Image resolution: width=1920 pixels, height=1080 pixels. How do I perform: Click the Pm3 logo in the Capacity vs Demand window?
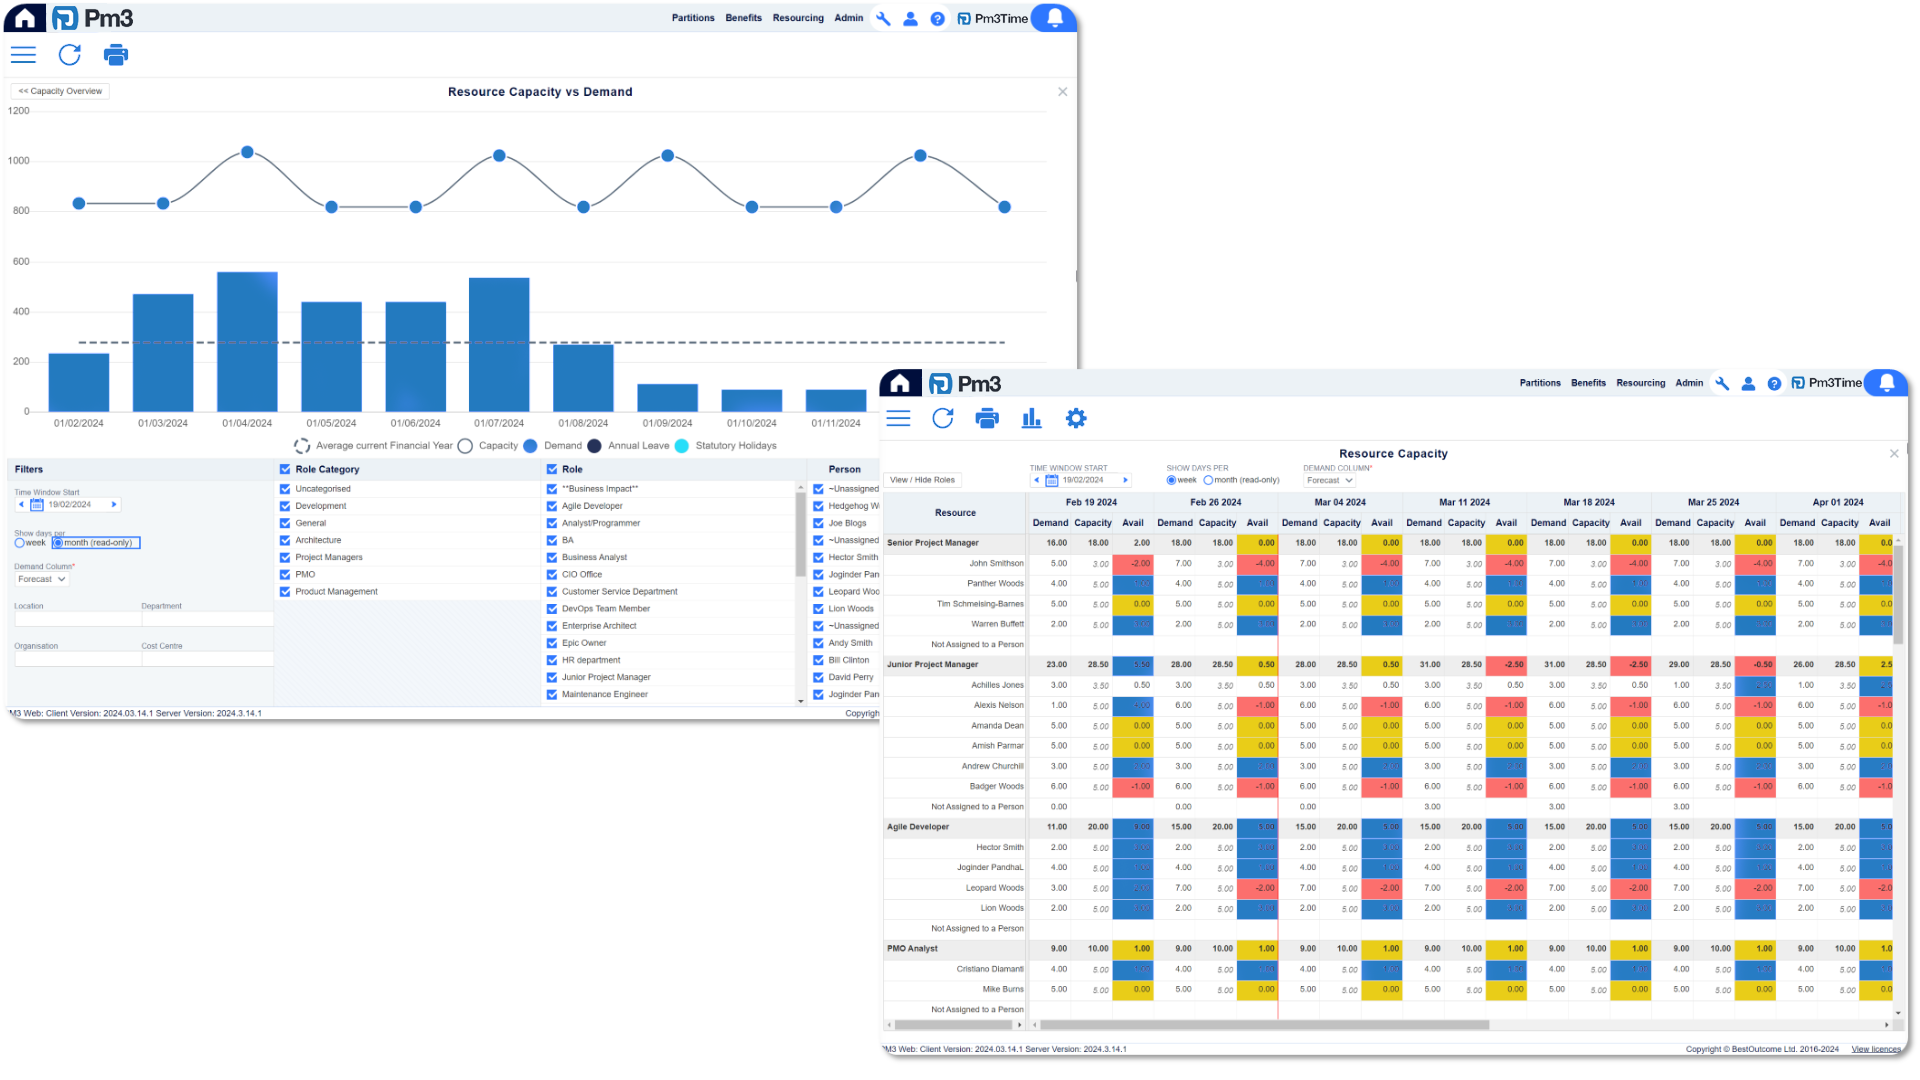coord(92,18)
